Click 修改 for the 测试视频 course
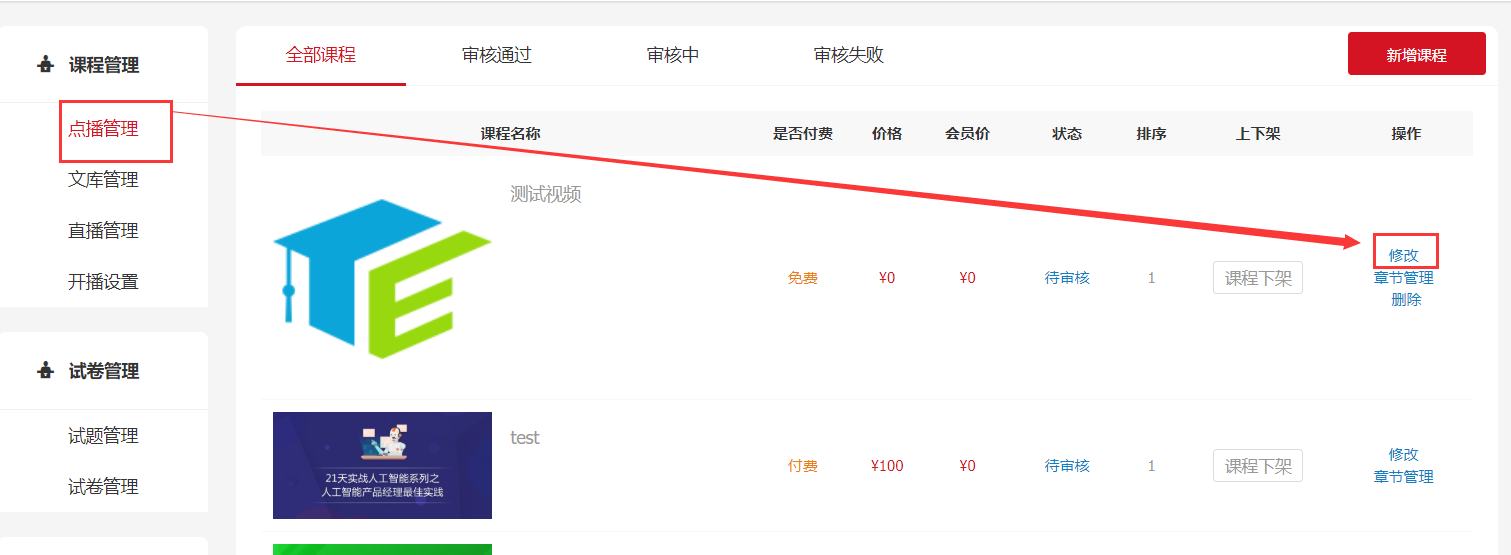The height and width of the screenshot is (555, 1511). pyautogui.click(x=1404, y=256)
